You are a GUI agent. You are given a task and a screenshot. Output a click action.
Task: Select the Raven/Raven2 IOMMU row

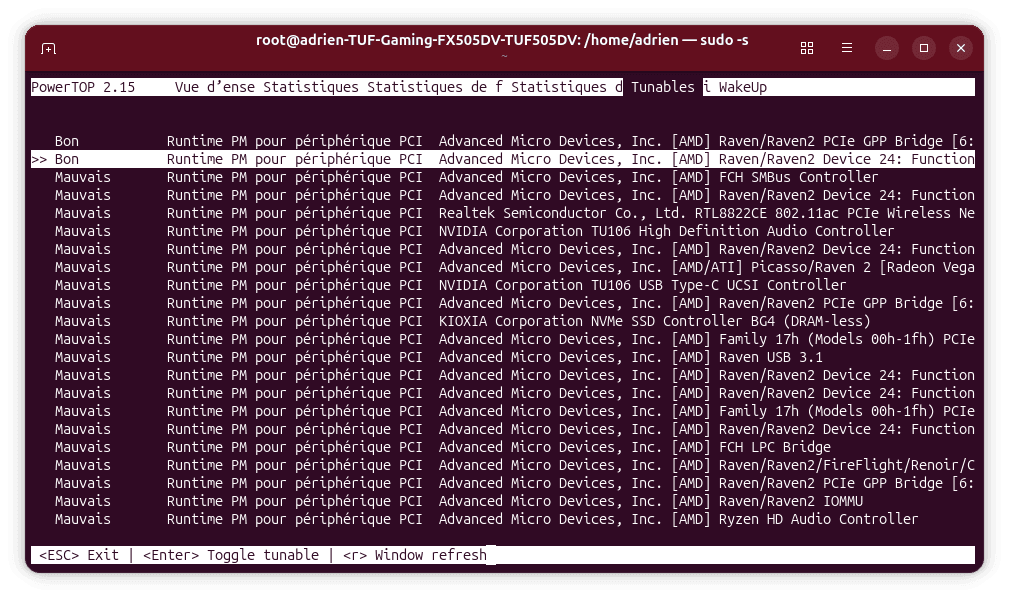[x=503, y=501]
